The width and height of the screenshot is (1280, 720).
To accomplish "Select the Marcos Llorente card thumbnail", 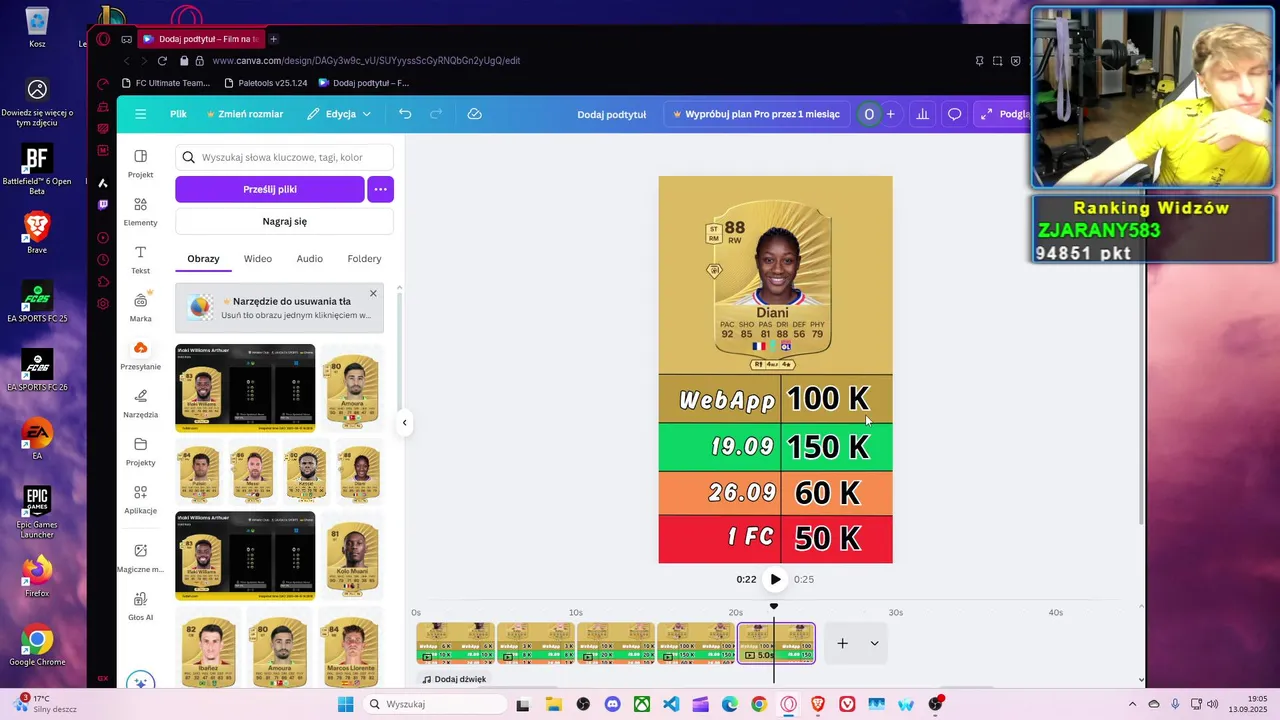I will tap(349, 652).
